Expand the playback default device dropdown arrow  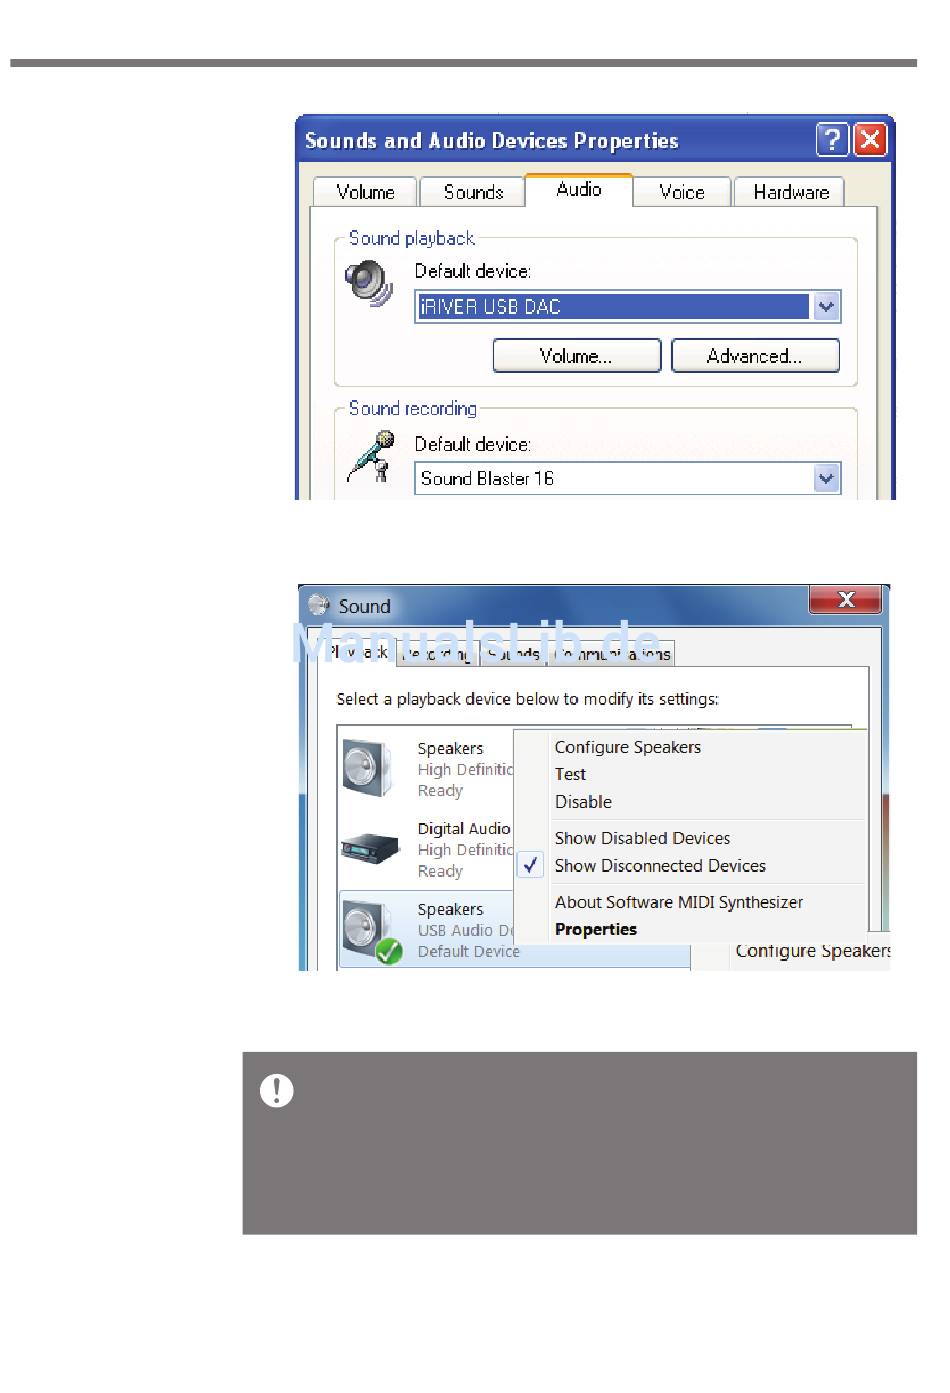tap(826, 307)
